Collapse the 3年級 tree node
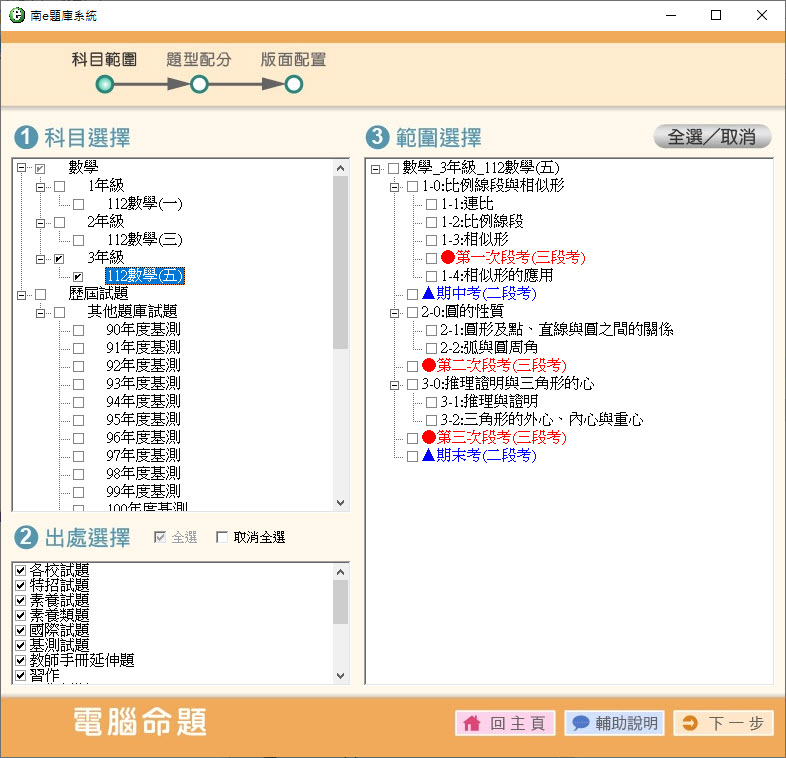Image resolution: width=786 pixels, height=758 pixels. pyautogui.click(x=41, y=259)
